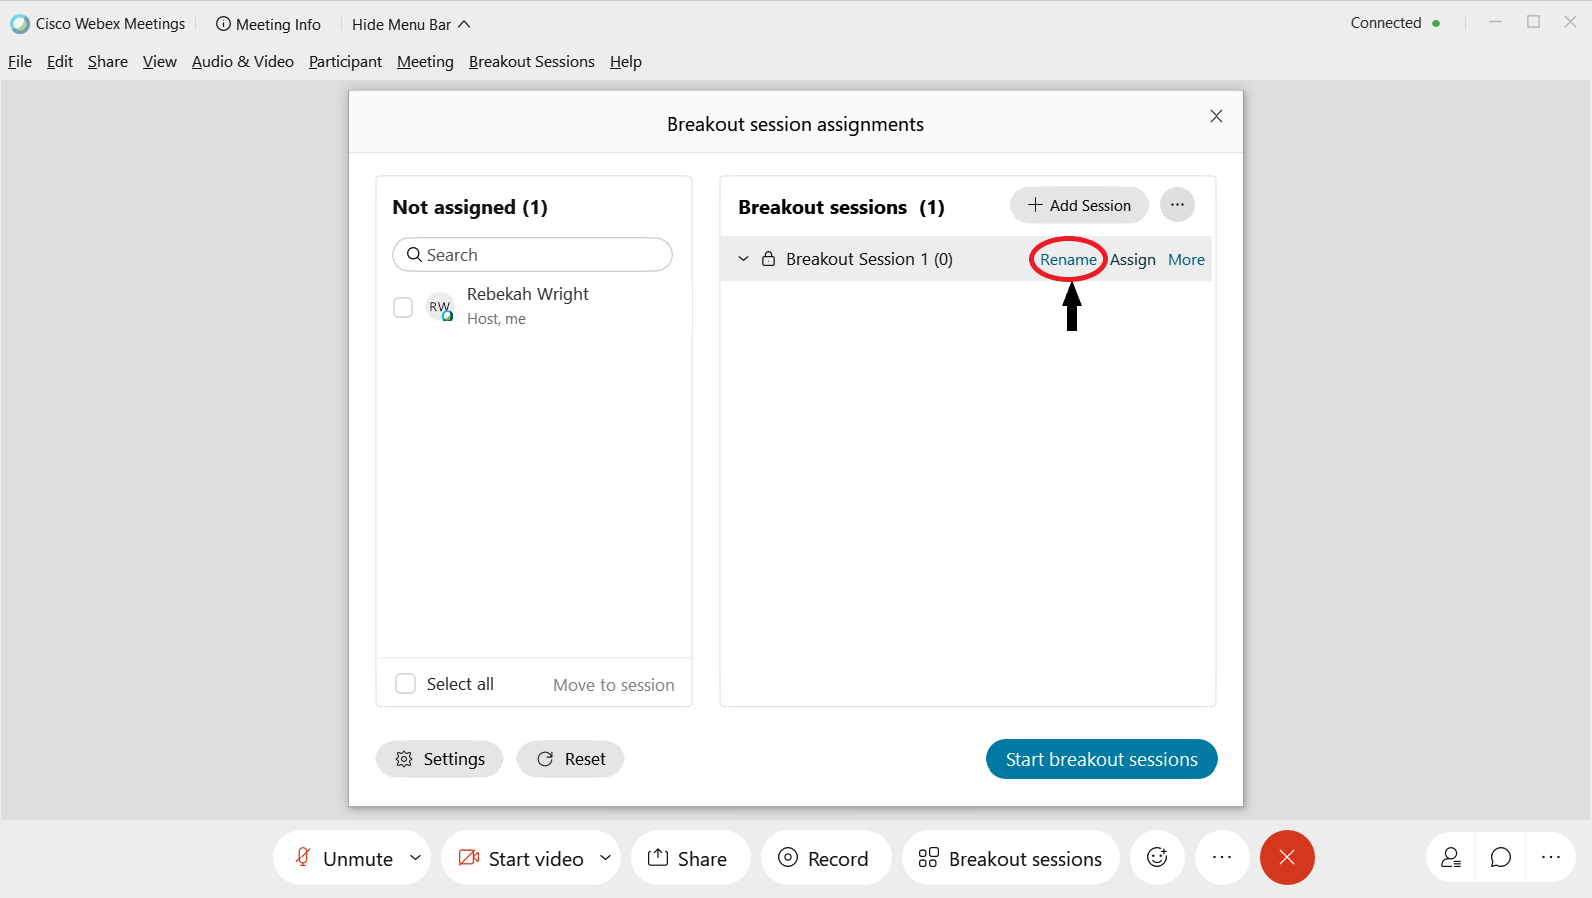Open the Audio & Video menu
The width and height of the screenshot is (1592, 898).
243,62
